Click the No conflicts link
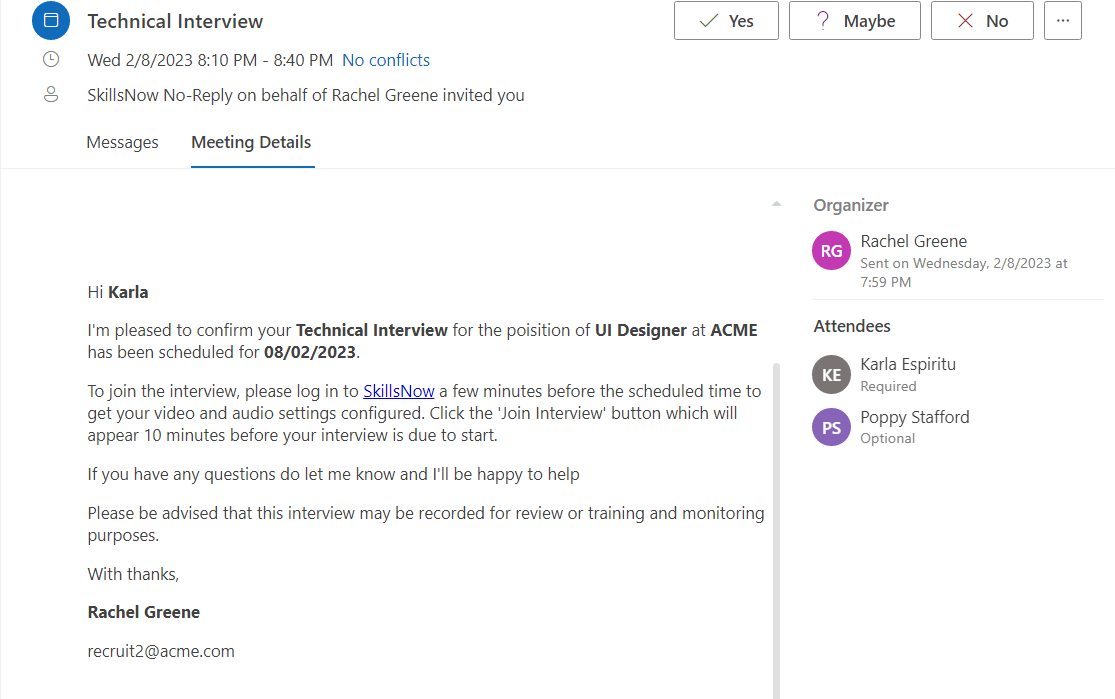The width and height of the screenshot is (1115, 699). click(386, 60)
